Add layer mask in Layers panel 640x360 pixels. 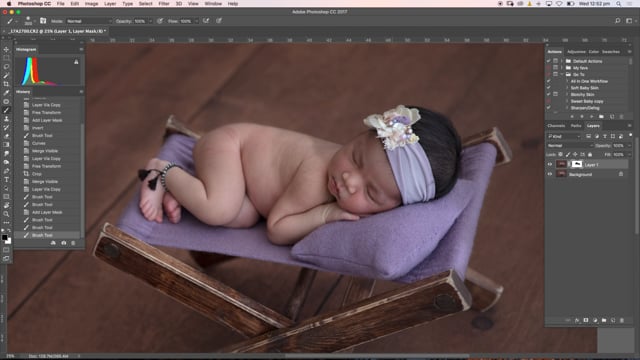(x=586, y=320)
